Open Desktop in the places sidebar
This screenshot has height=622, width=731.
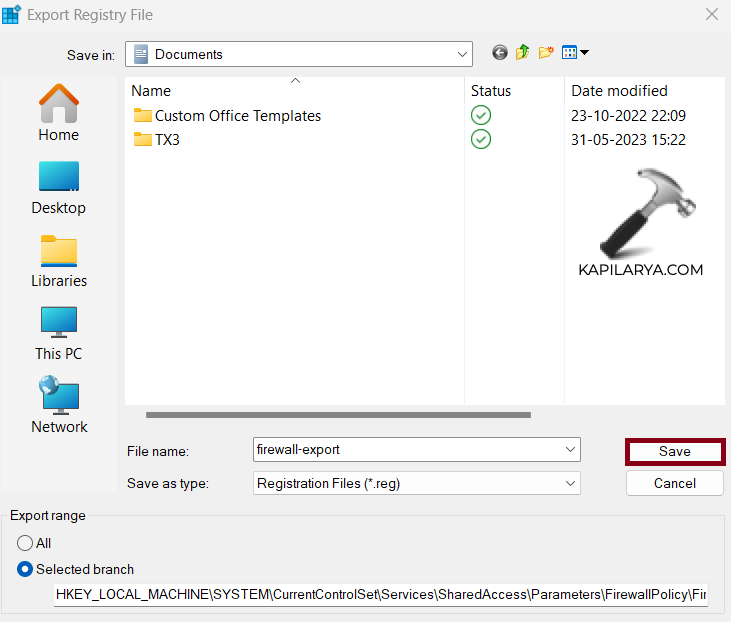59,188
